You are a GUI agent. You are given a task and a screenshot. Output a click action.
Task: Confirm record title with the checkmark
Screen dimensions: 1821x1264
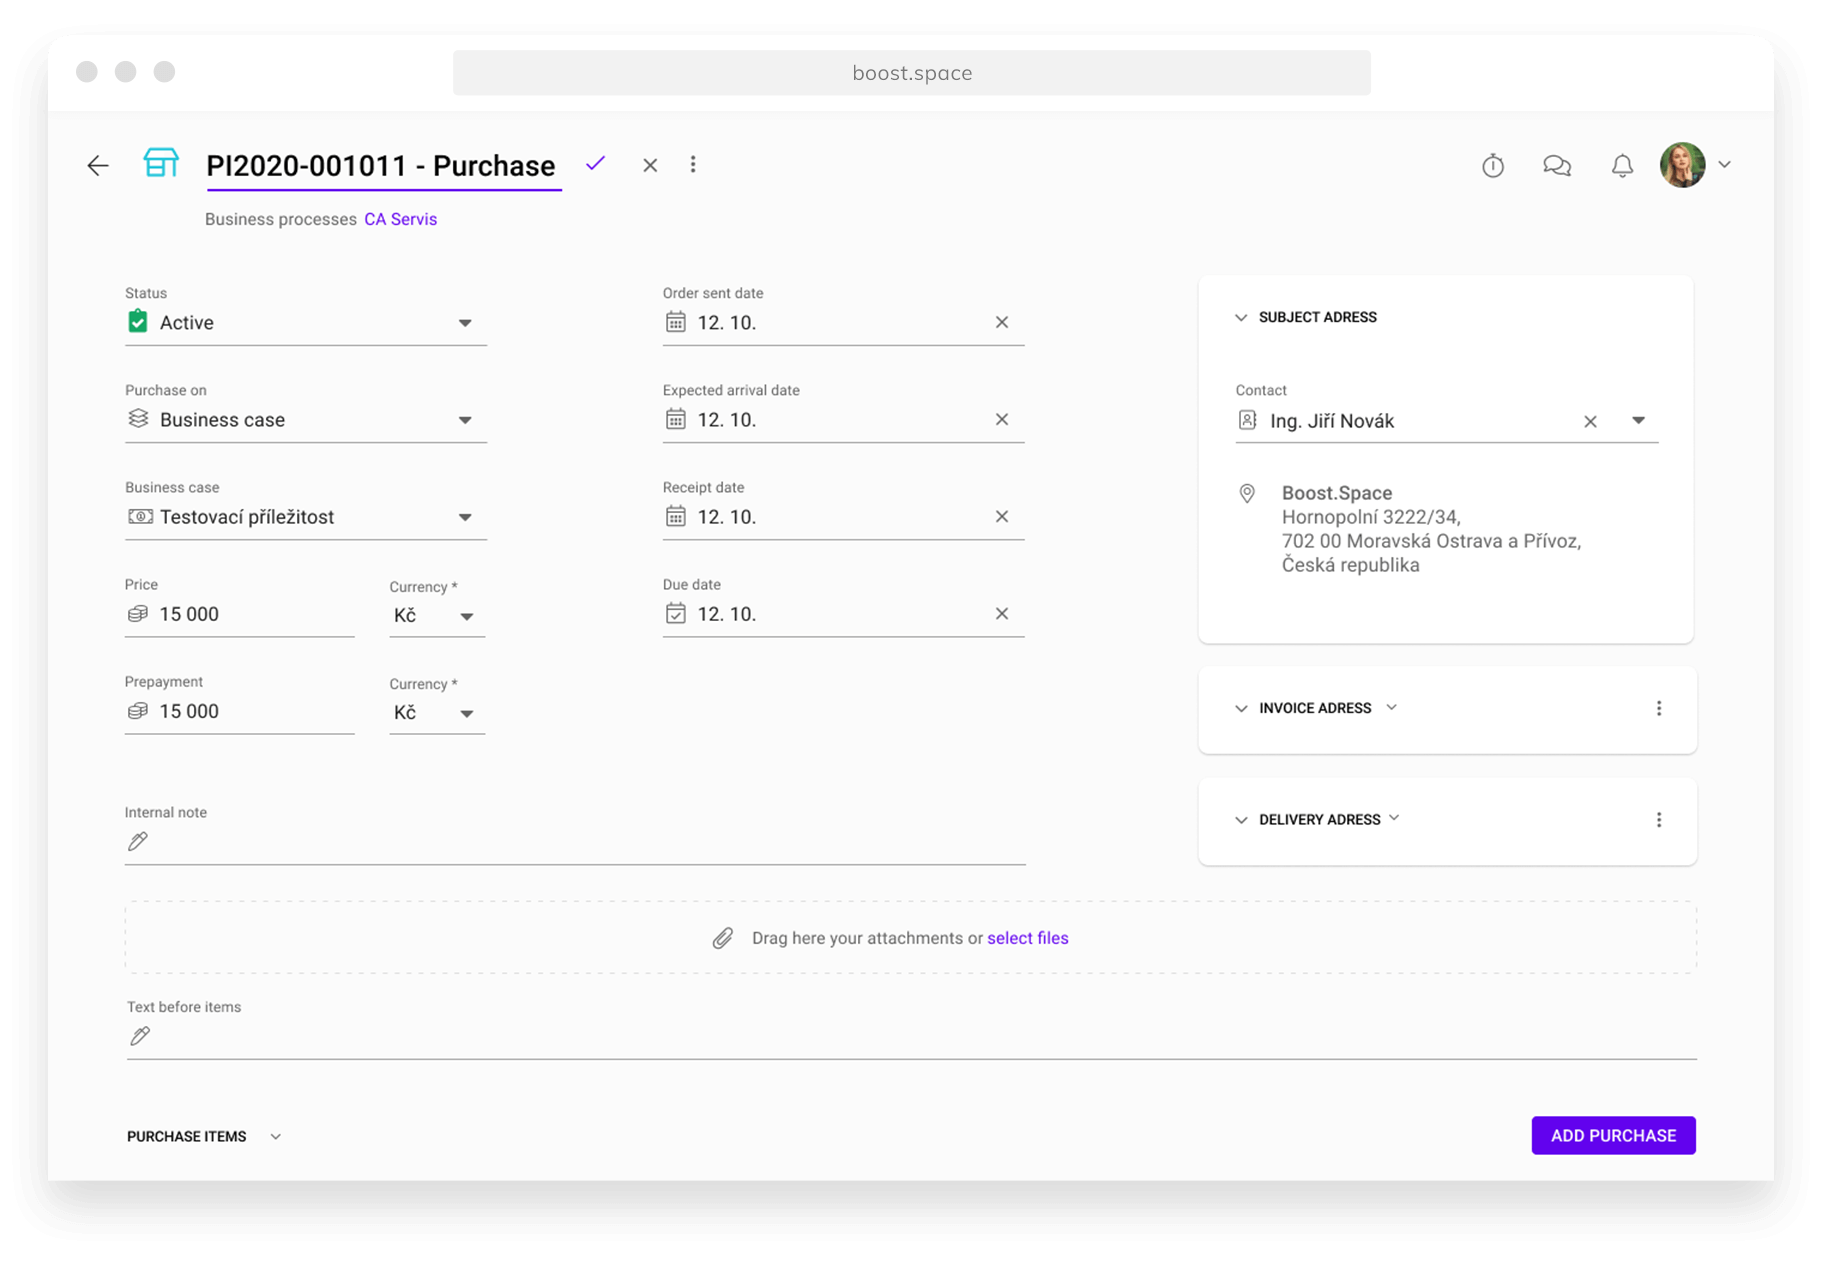(596, 163)
